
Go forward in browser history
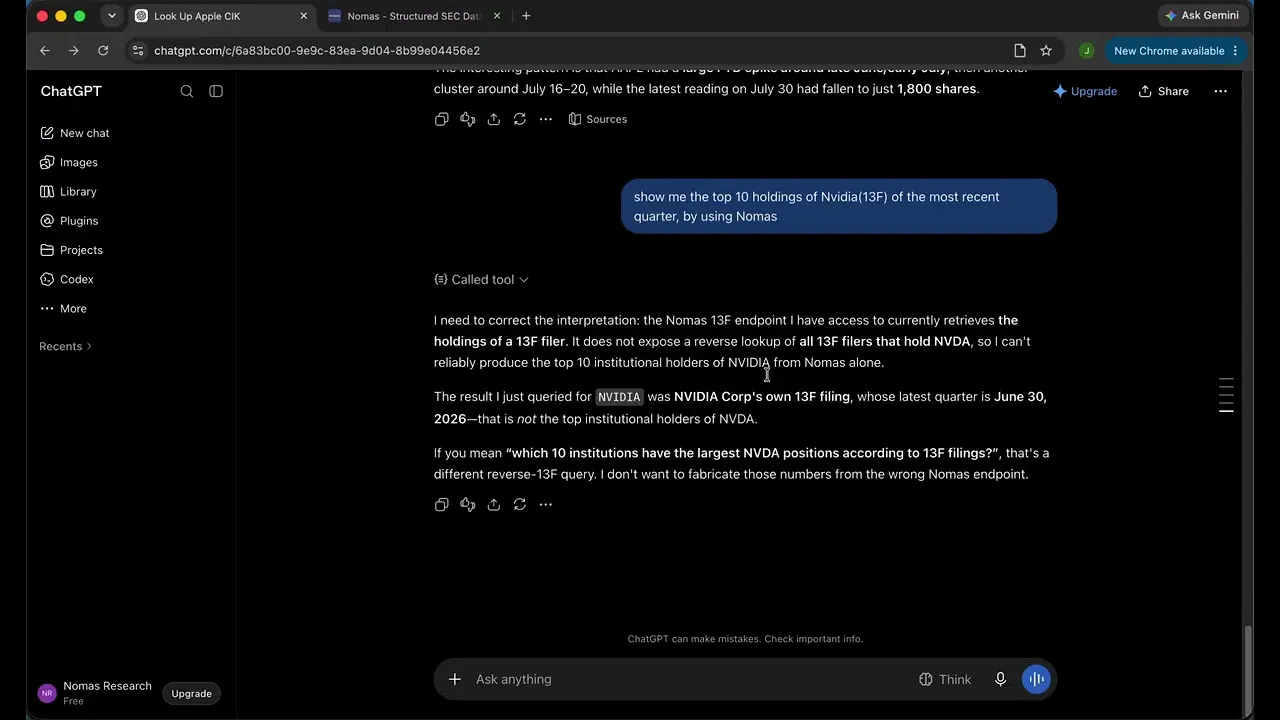point(73,51)
